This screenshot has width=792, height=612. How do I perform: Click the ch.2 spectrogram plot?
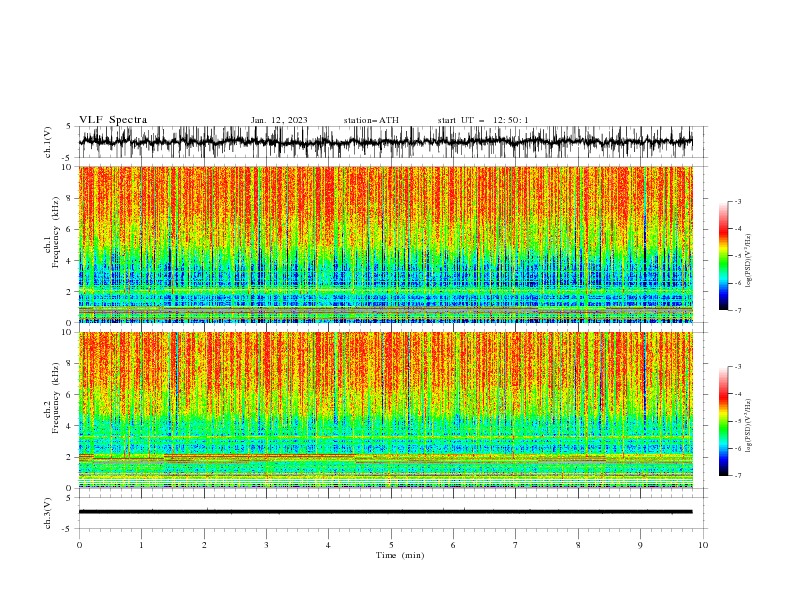tap(385, 410)
